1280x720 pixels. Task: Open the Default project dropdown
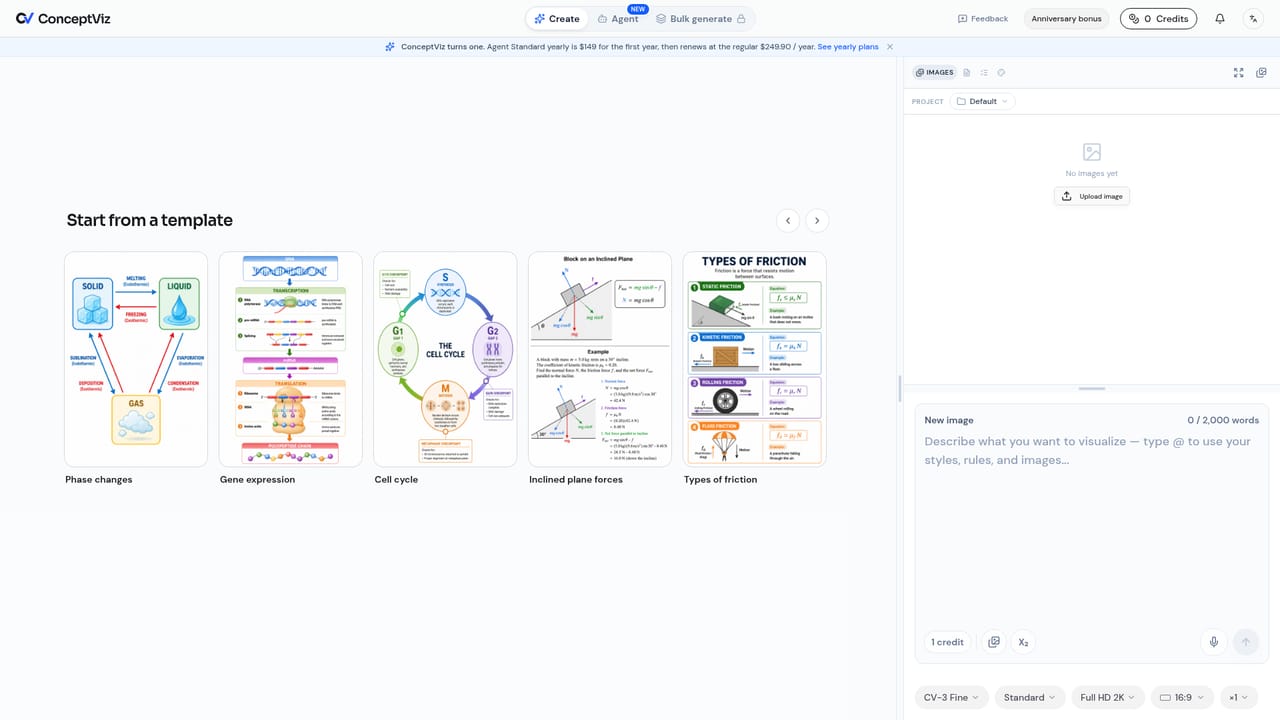coord(983,101)
